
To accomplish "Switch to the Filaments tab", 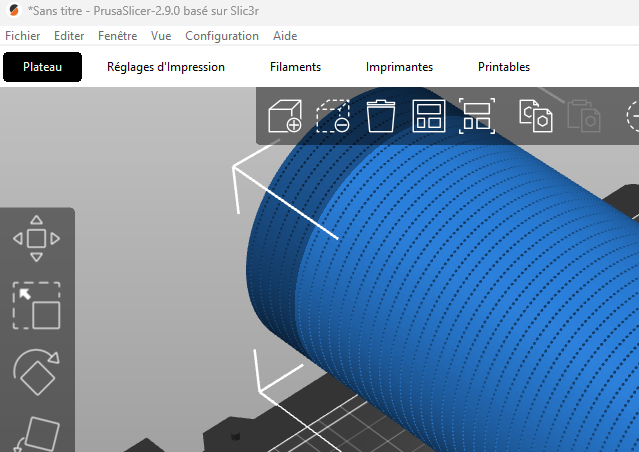I will pos(295,67).
